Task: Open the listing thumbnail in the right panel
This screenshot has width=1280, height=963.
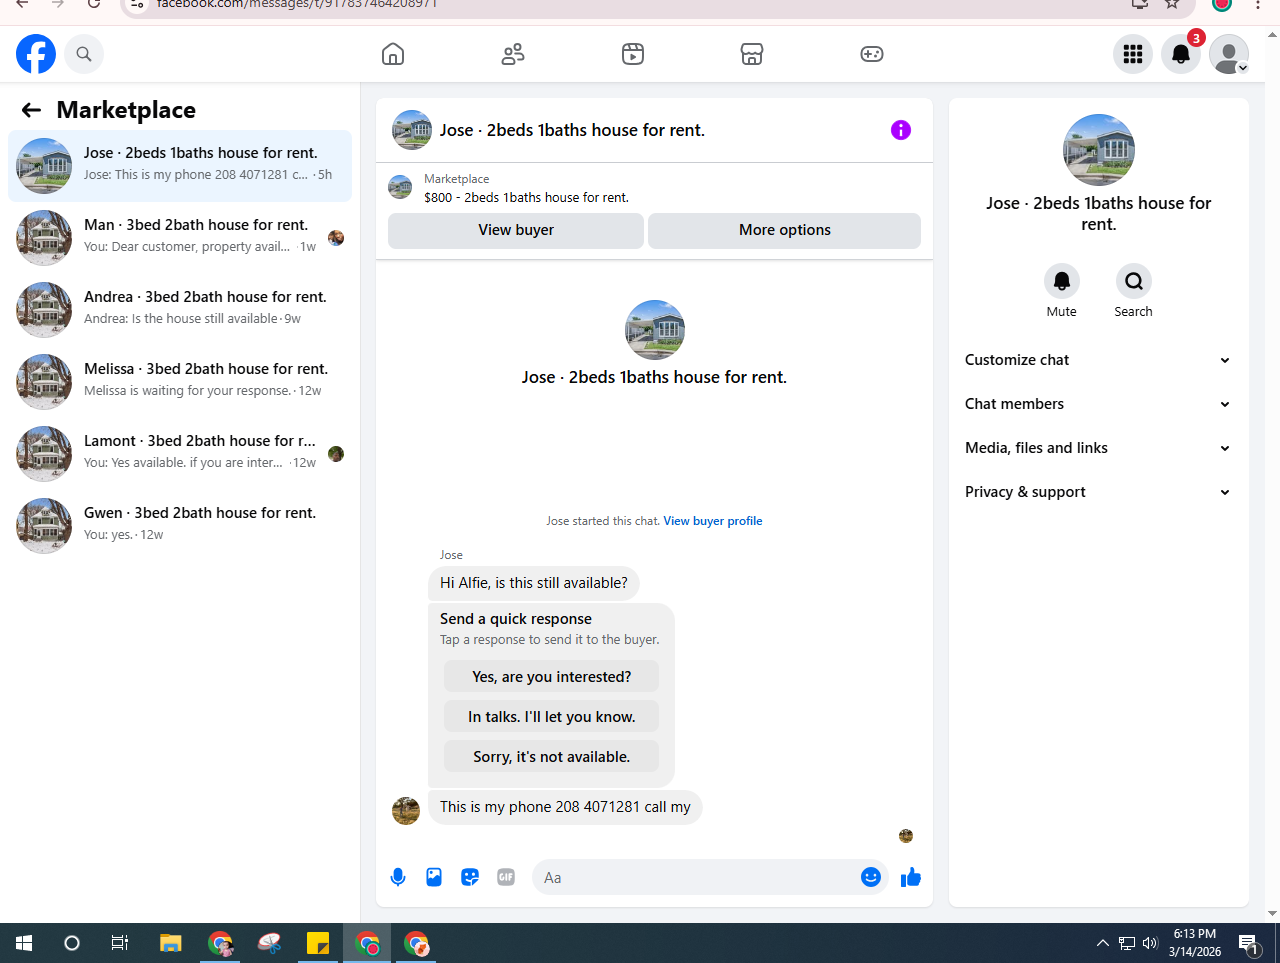Action: [x=1099, y=150]
